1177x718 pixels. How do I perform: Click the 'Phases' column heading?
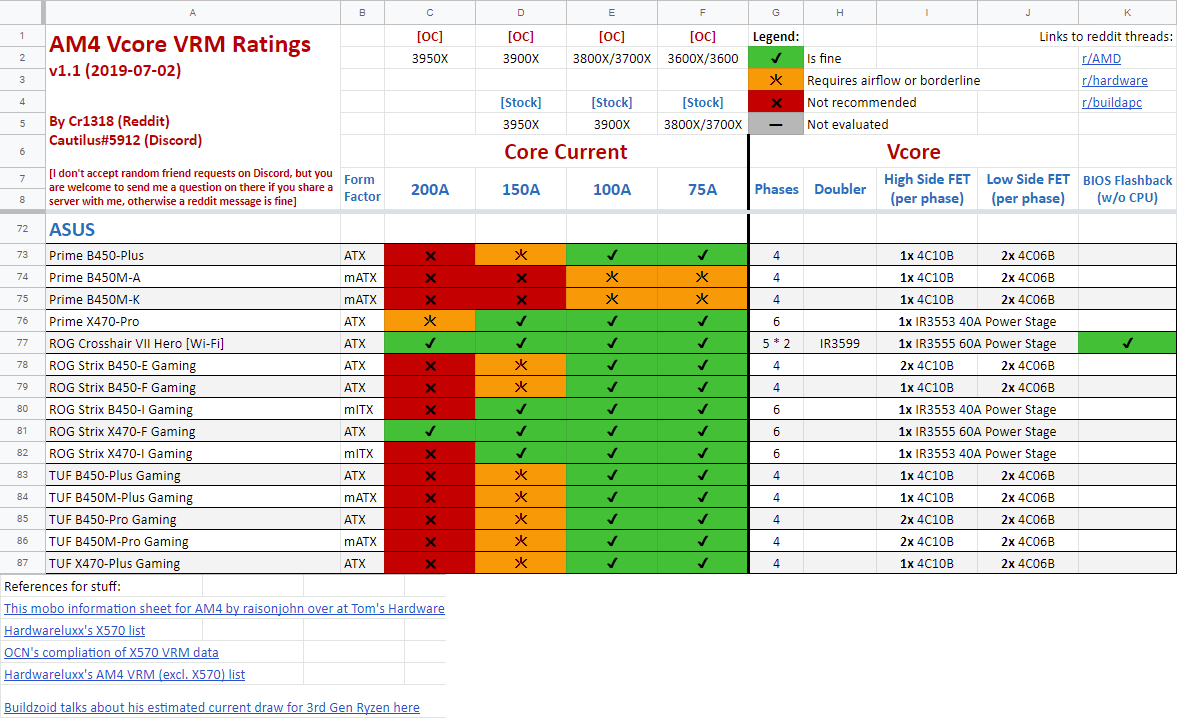(776, 189)
